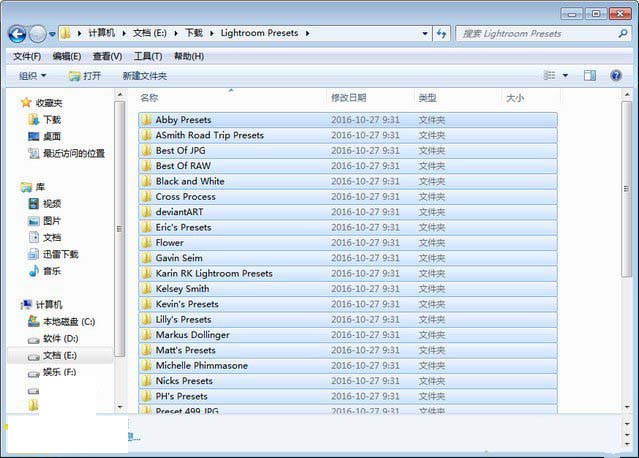Click the Gavin Seim folder icon
The height and width of the screenshot is (458, 639).
click(x=146, y=258)
